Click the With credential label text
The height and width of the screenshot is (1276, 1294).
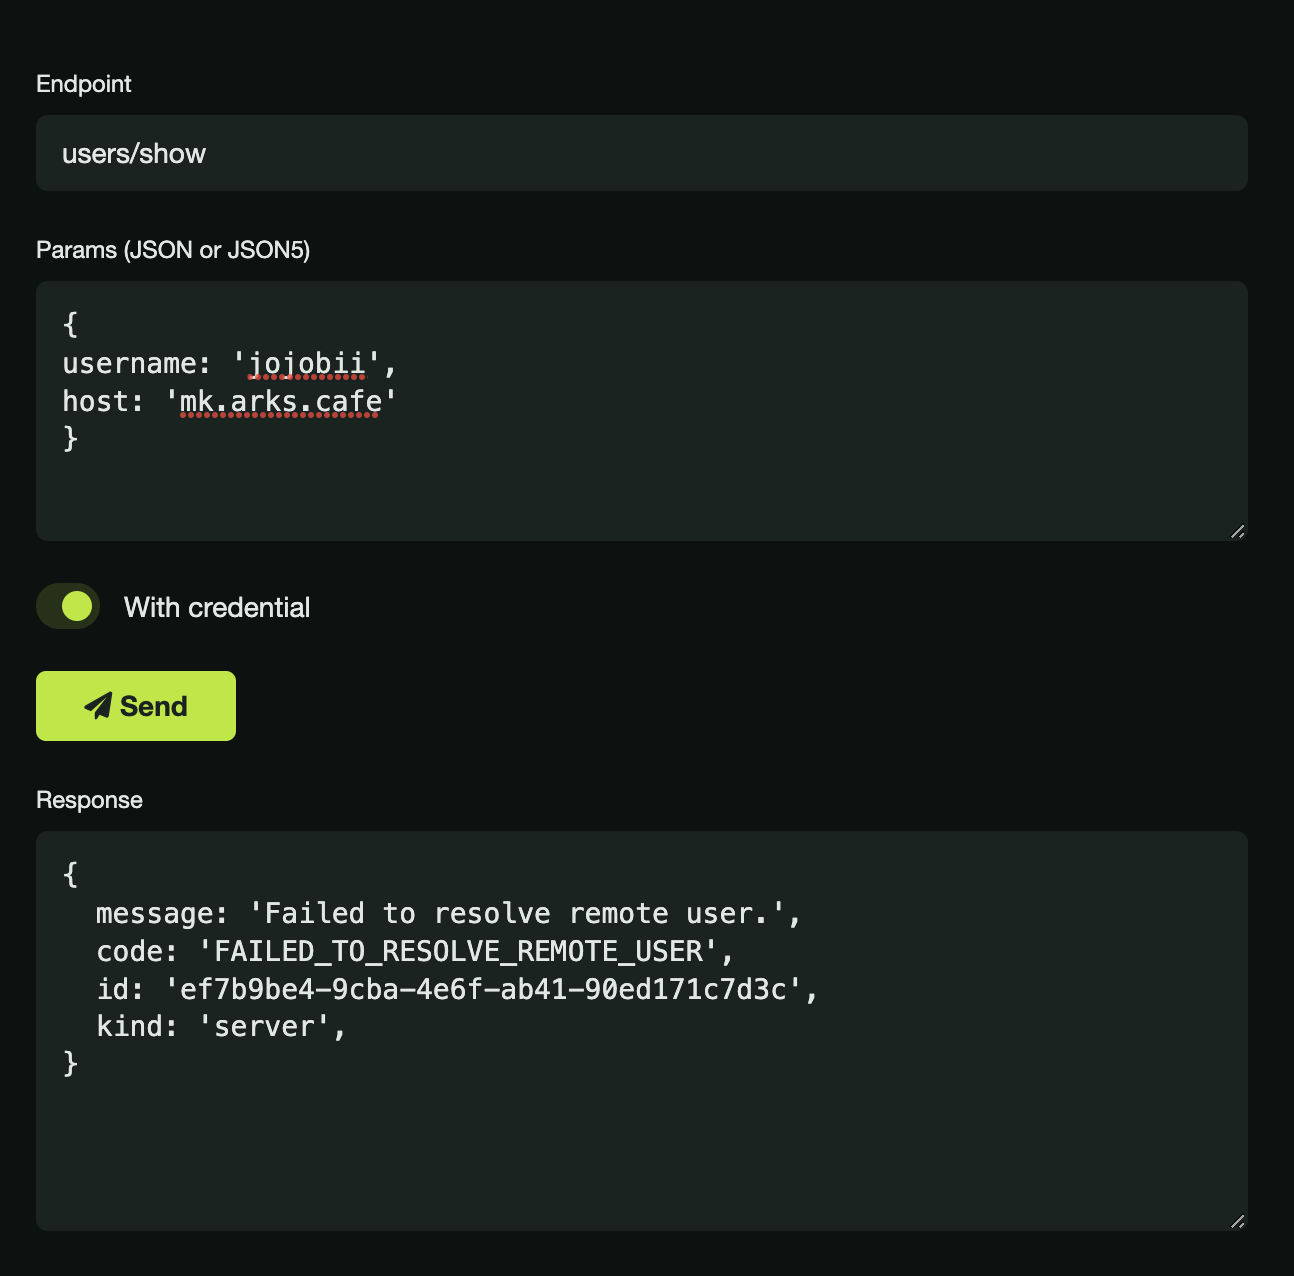click(217, 607)
